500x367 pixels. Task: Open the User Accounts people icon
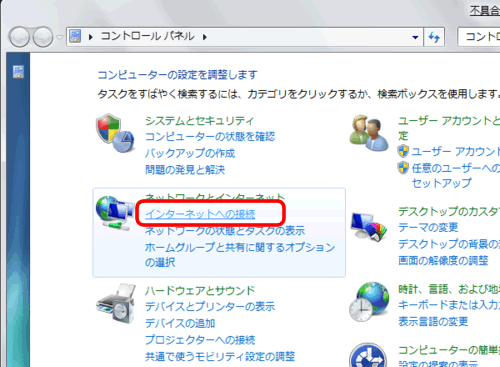point(369,133)
